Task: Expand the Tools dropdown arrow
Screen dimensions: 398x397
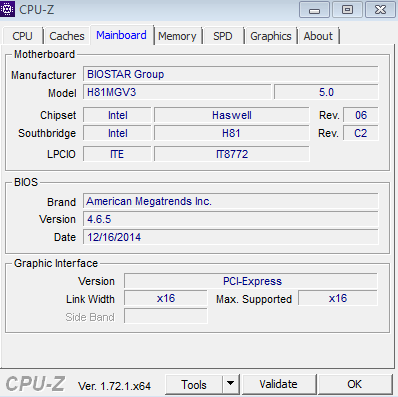Action: 230,385
